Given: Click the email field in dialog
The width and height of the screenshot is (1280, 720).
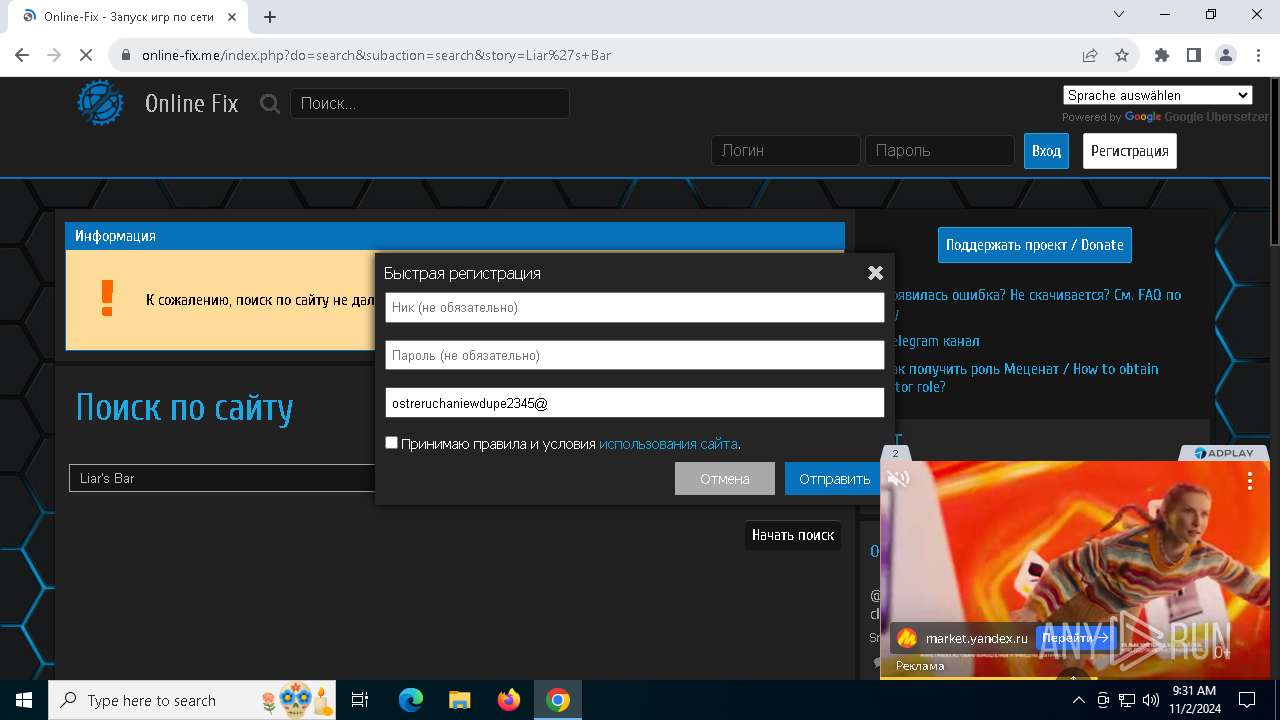Looking at the screenshot, I should [x=635, y=403].
